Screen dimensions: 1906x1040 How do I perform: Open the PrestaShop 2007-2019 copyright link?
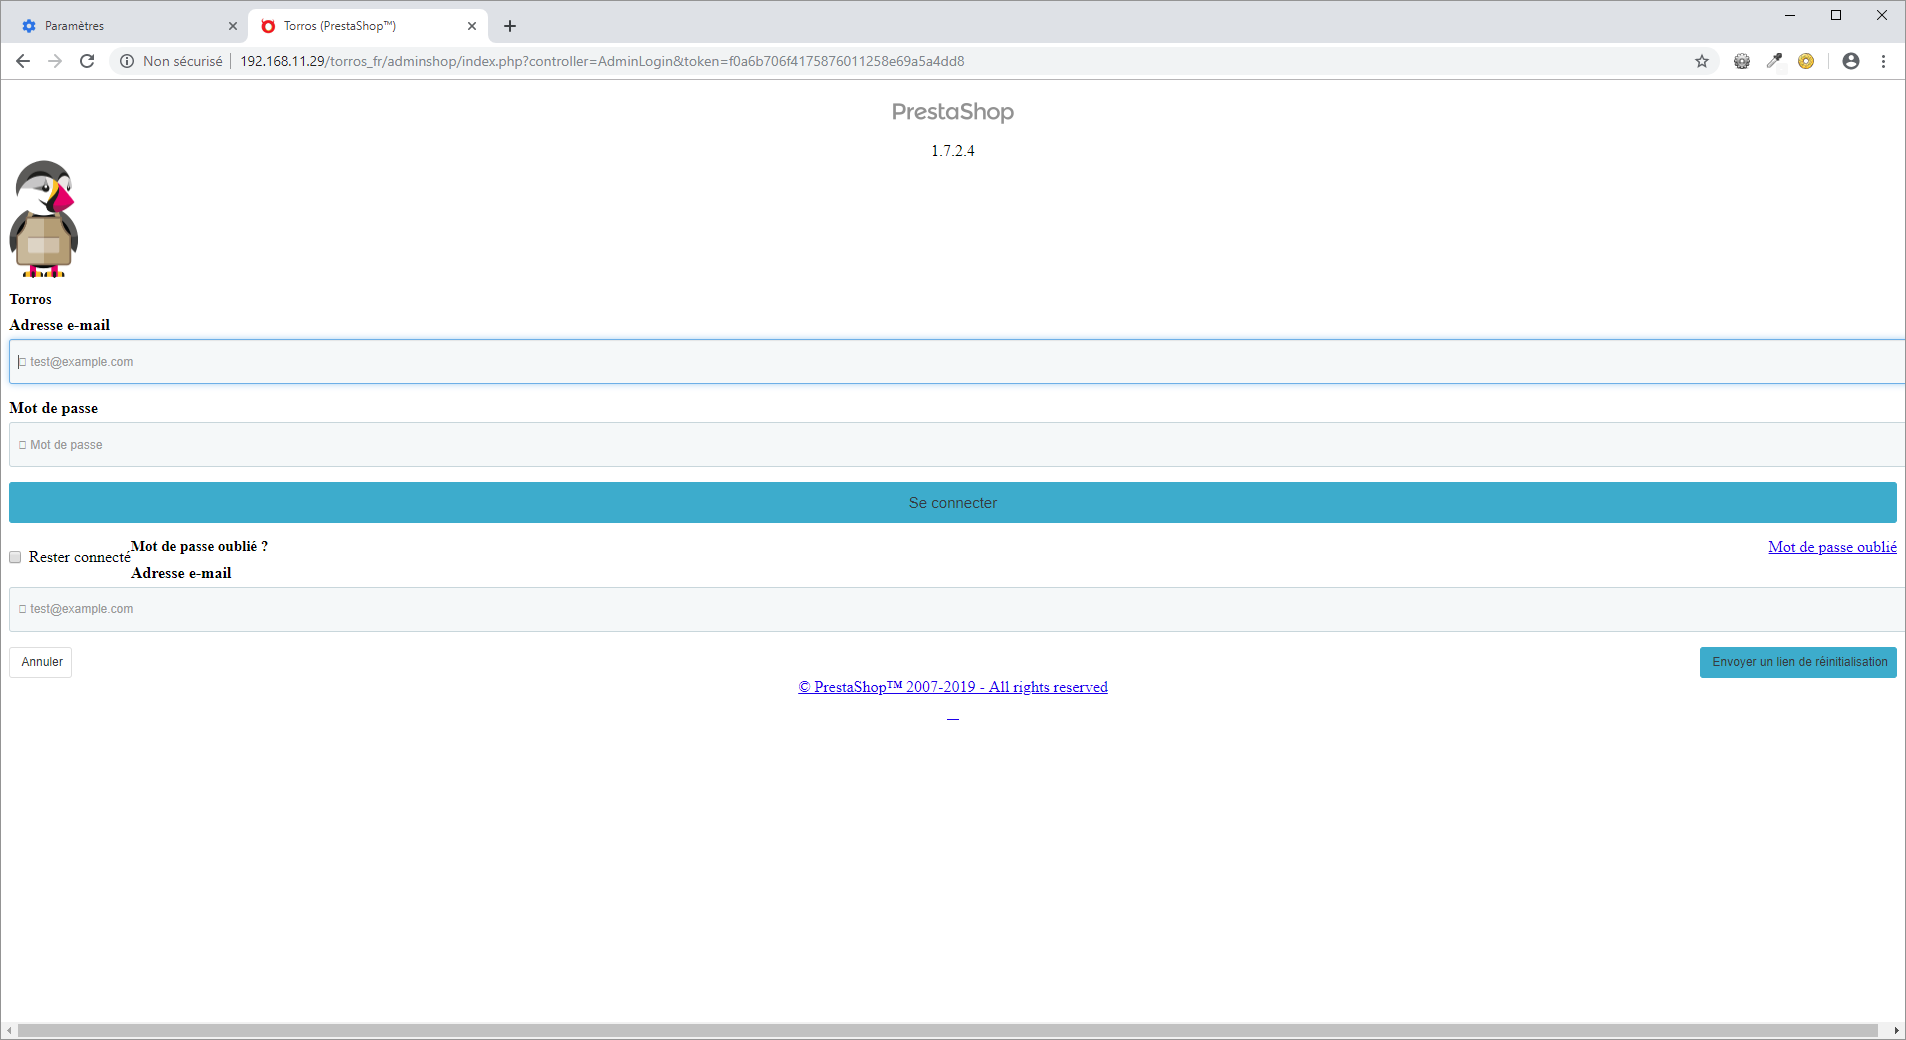(953, 687)
